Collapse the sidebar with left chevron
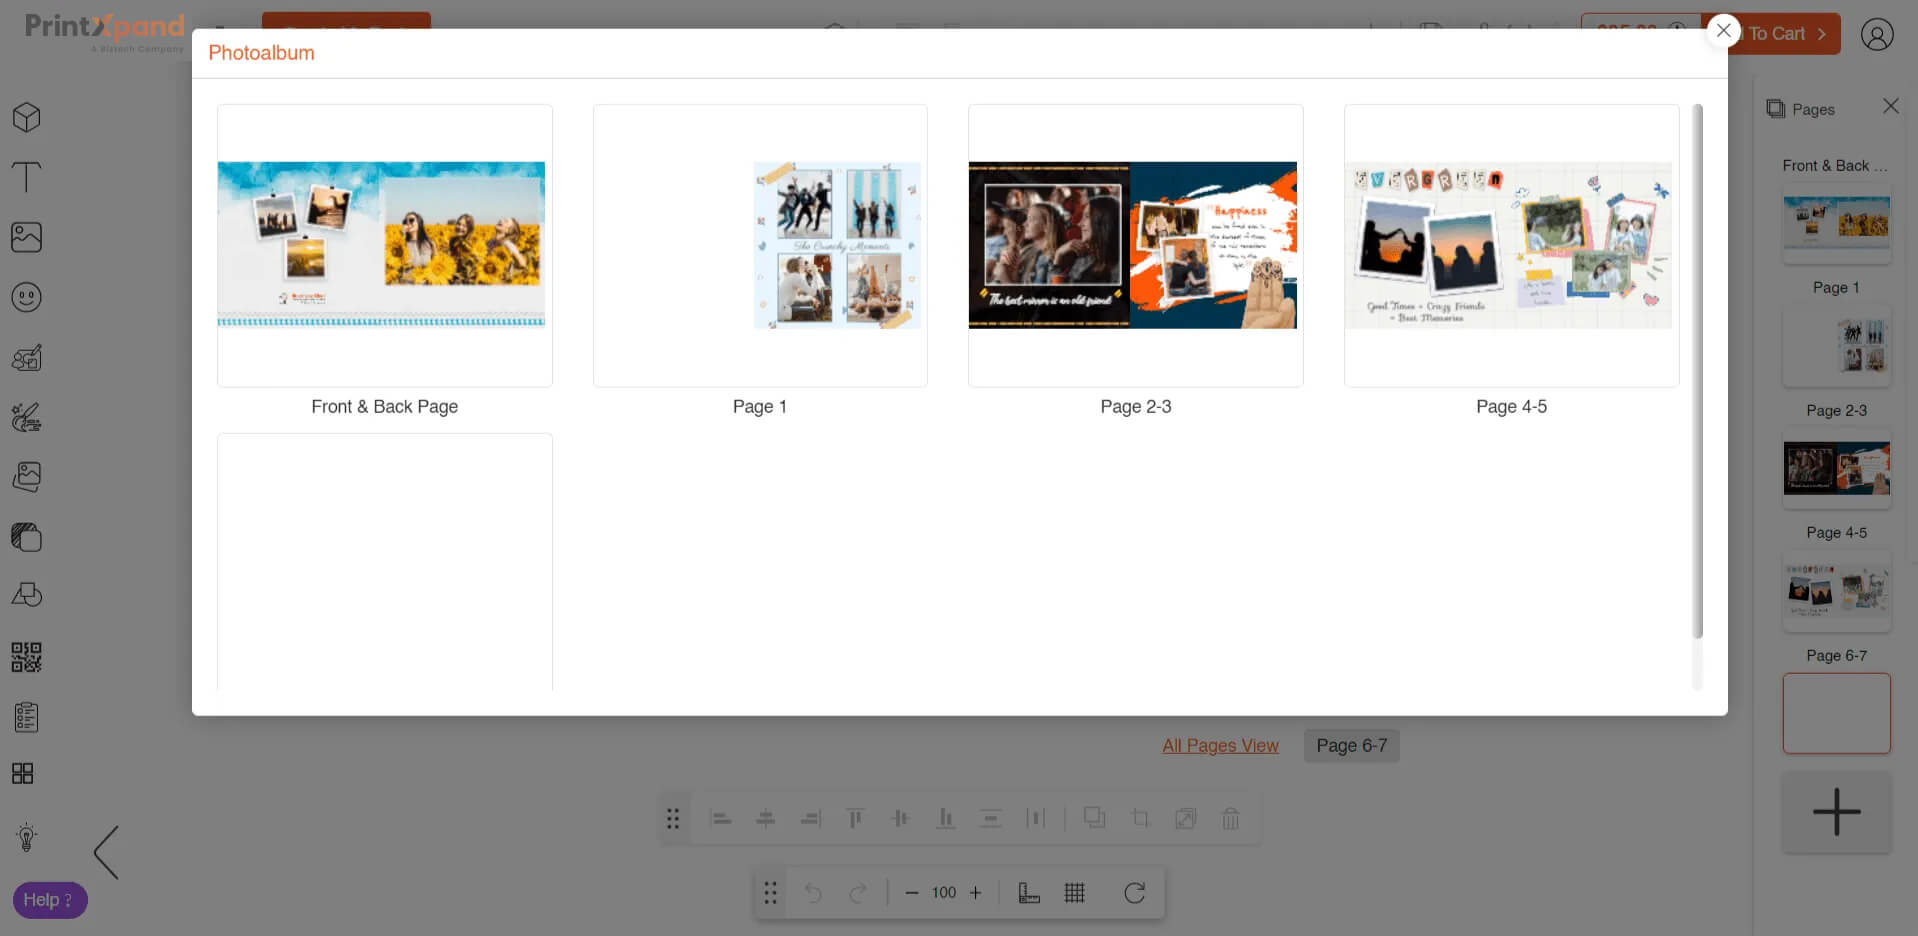 (x=106, y=852)
